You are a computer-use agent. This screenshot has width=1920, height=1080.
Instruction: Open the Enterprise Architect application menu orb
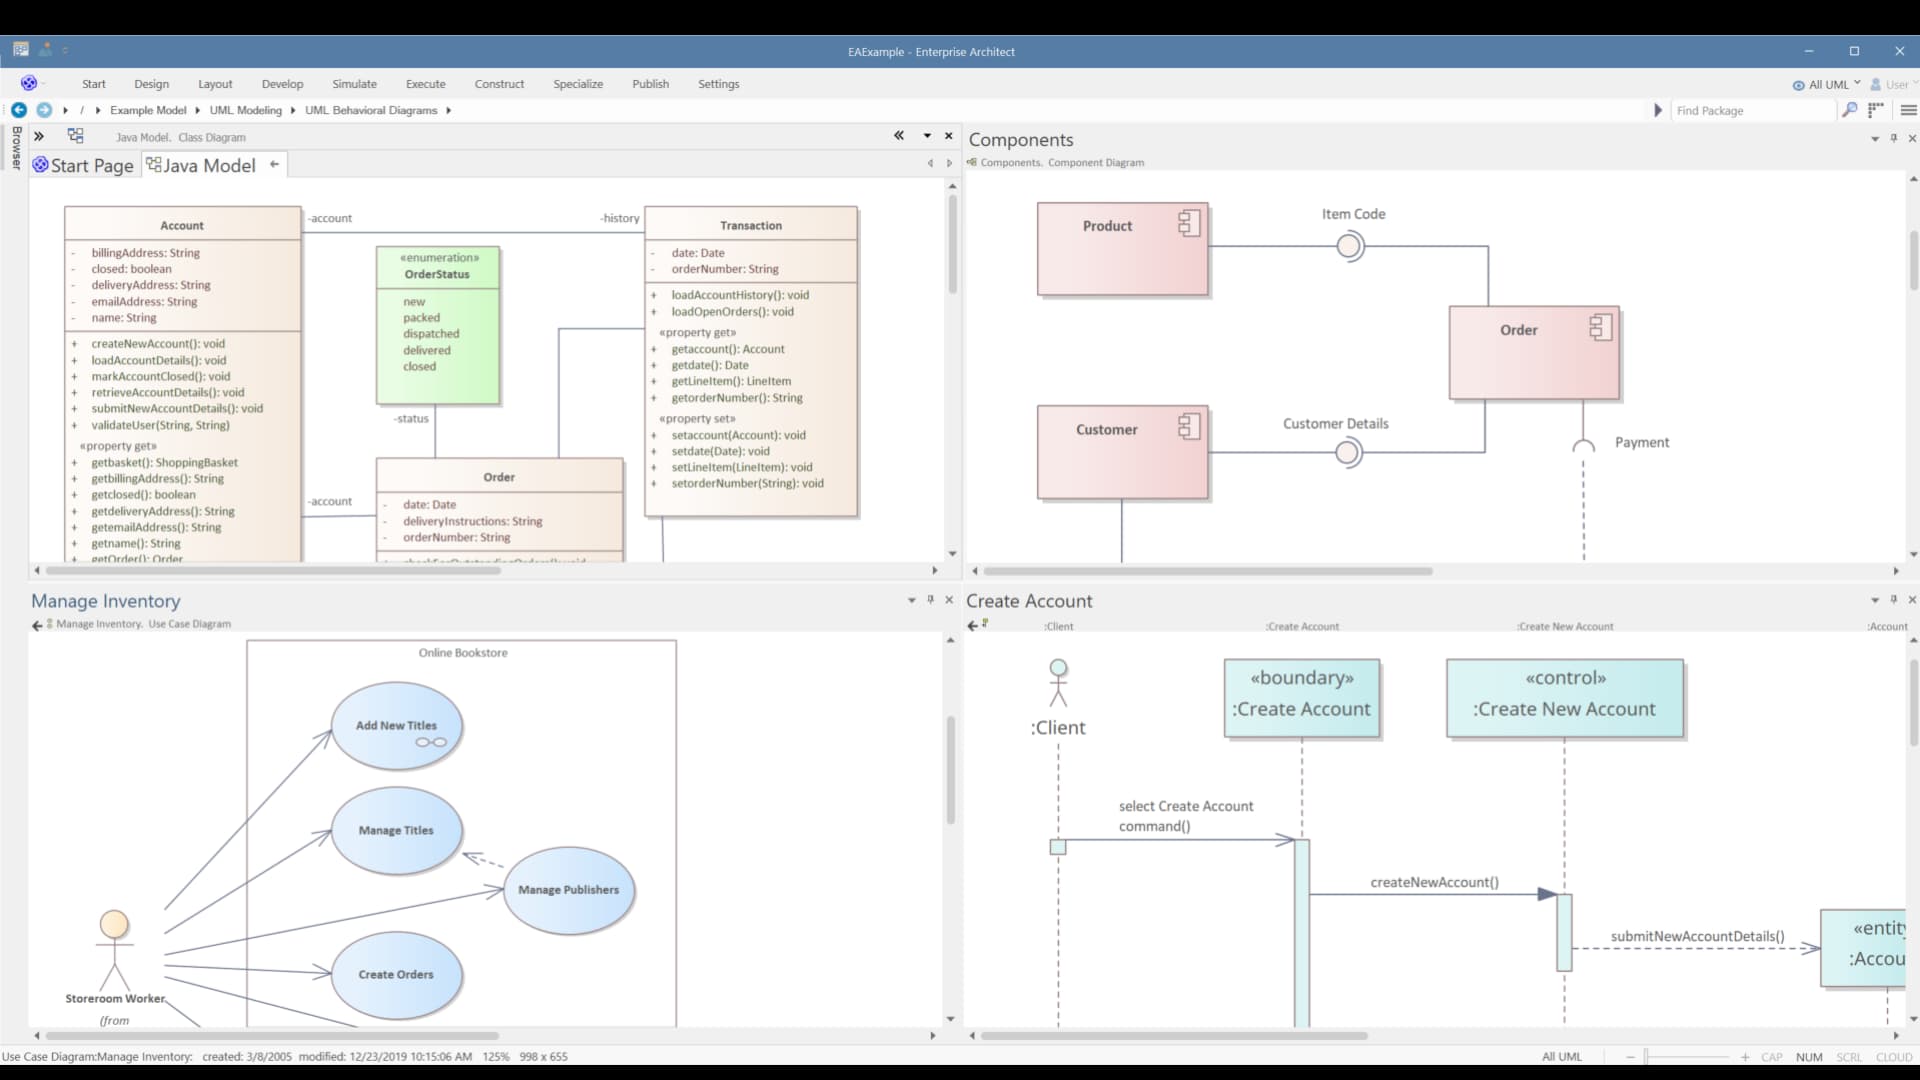pos(28,83)
